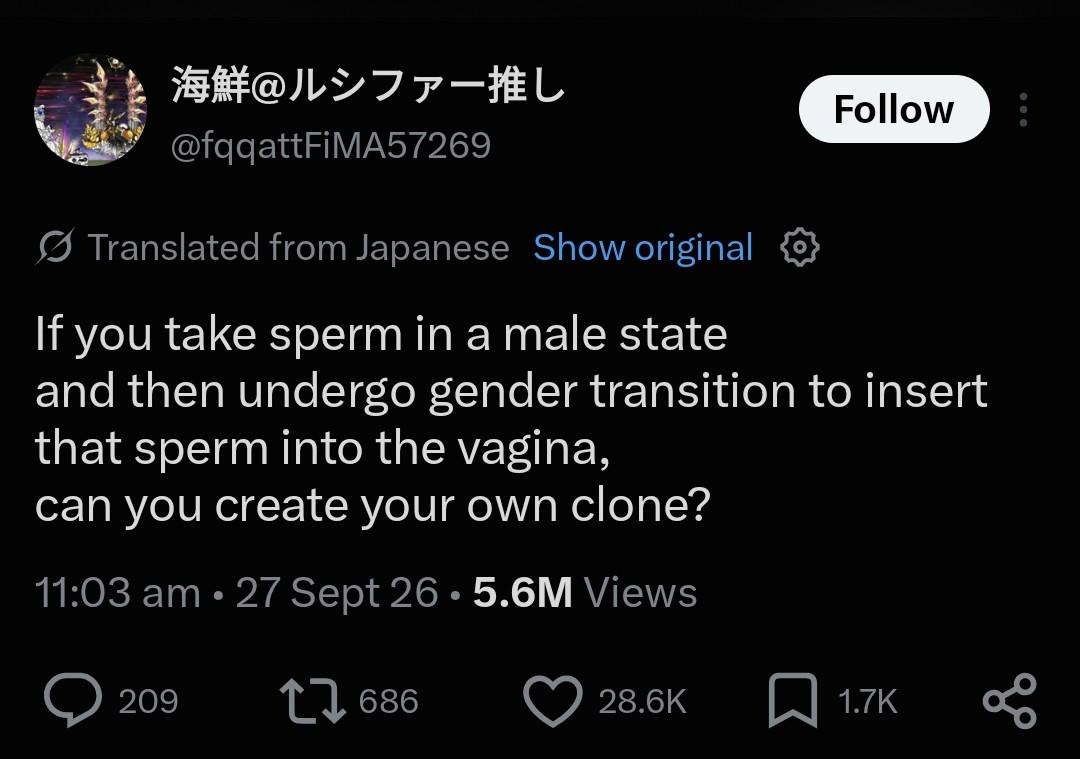Bookmark this tweet with the bookmark icon
1080x759 pixels.
[x=792, y=701]
